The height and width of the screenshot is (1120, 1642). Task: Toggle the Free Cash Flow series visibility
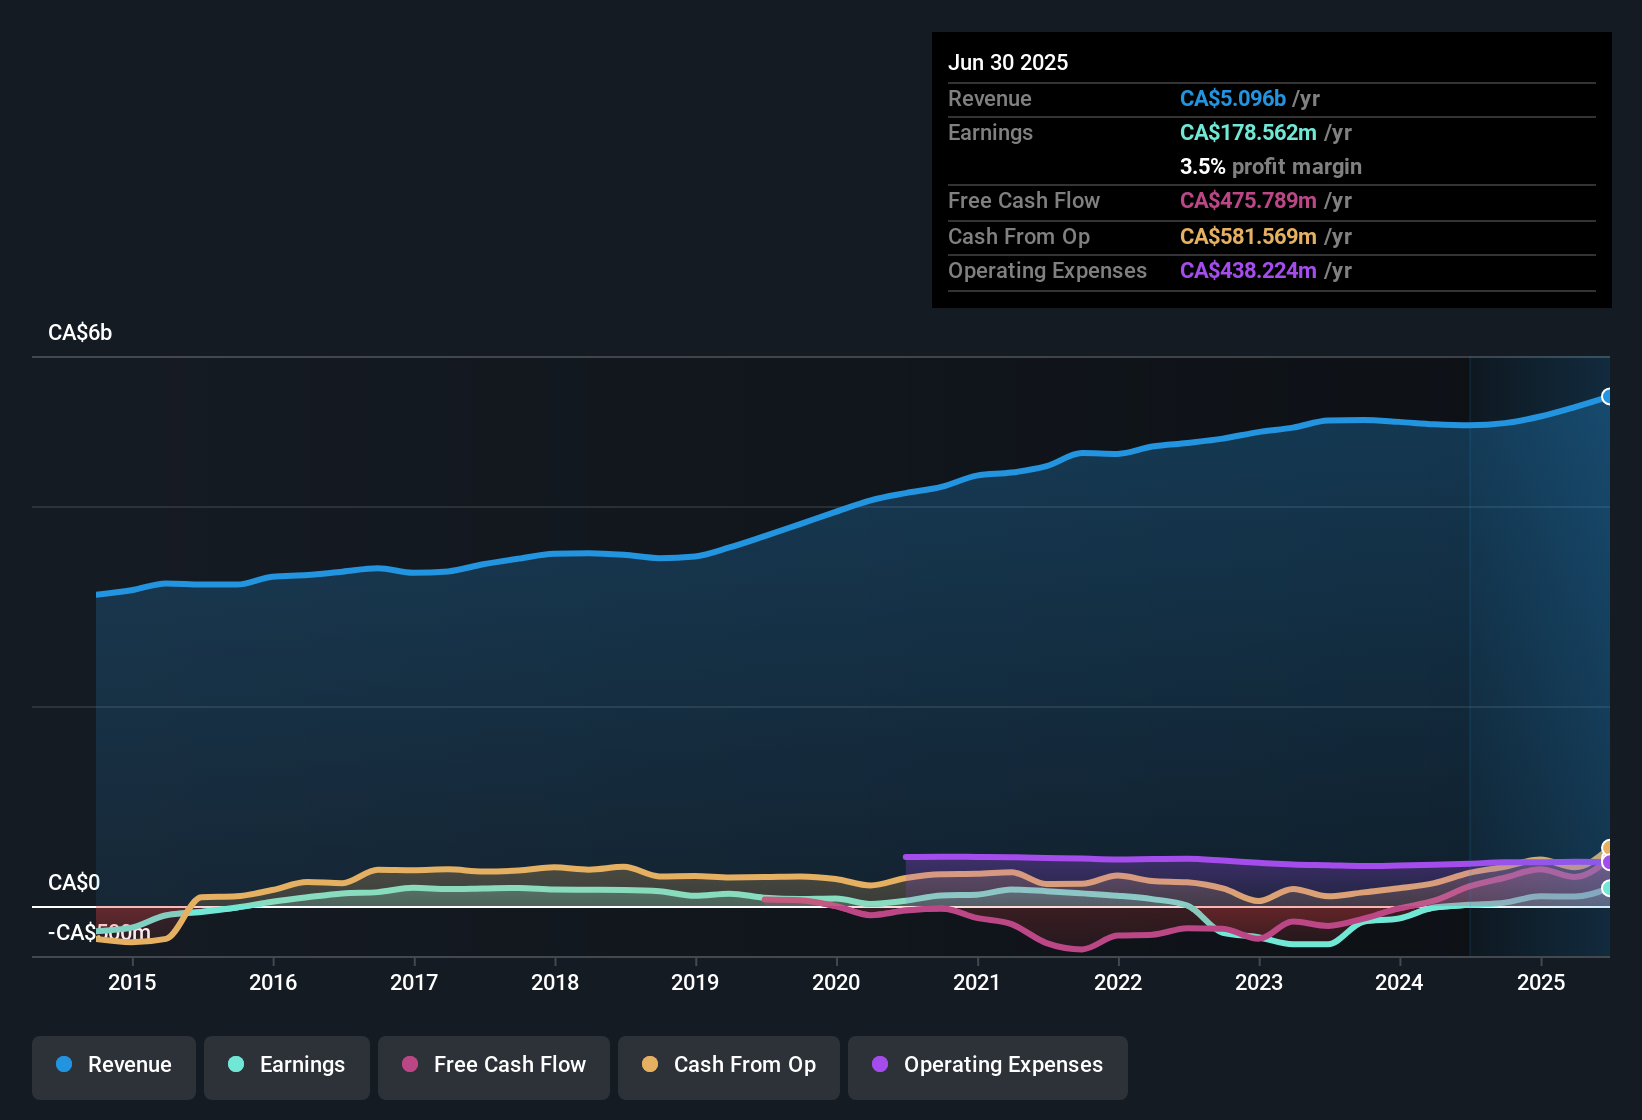[493, 1065]
